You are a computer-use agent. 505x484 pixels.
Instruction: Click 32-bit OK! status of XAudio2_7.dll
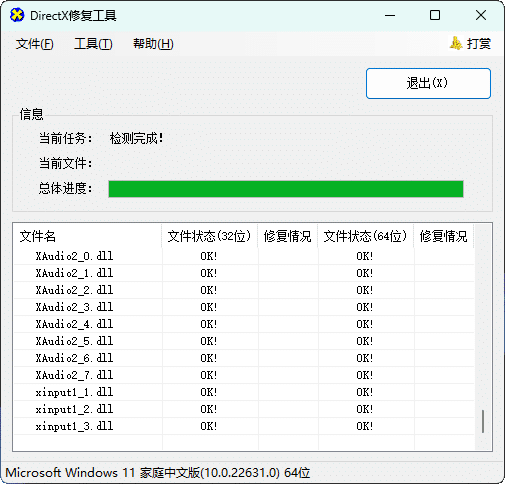pos(209,375)
